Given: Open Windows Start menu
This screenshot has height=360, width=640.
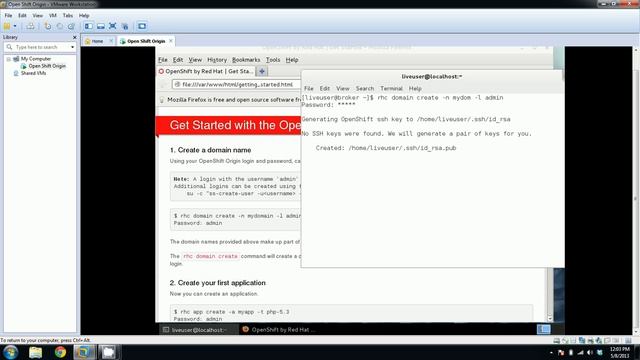Looking at the screenshot, I should (x=10, y=352).
